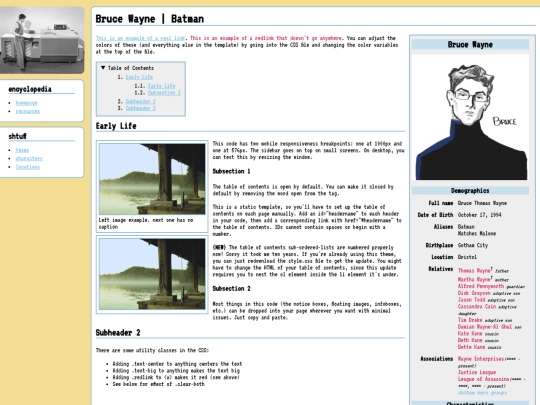The width and height of the screenshot is (540, 405).
Task: Open Tim Drake link
Action: click(x=470, y=320)
